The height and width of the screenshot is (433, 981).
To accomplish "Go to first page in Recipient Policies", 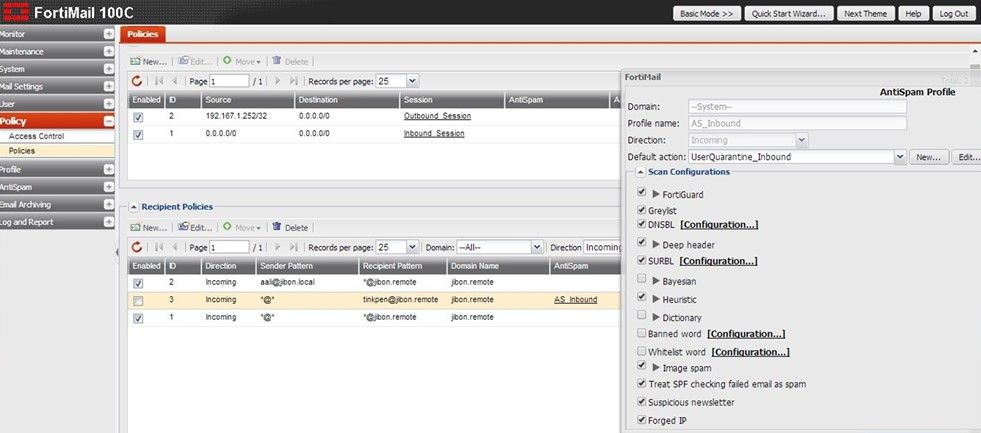I will [159, 247].
